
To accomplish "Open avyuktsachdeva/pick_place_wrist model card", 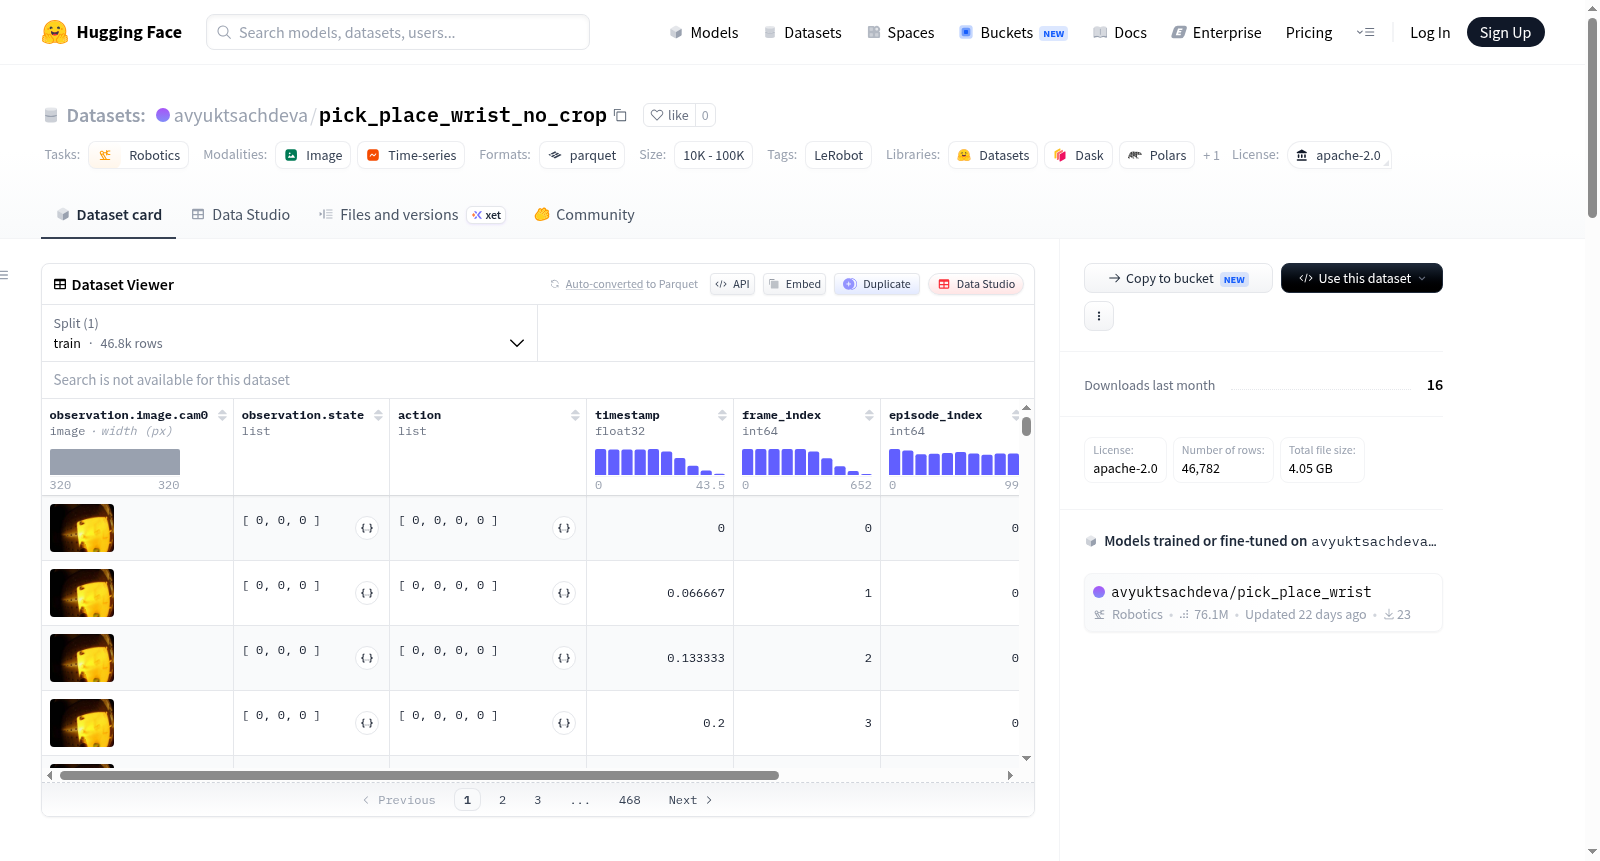I will pos(1263,603).
